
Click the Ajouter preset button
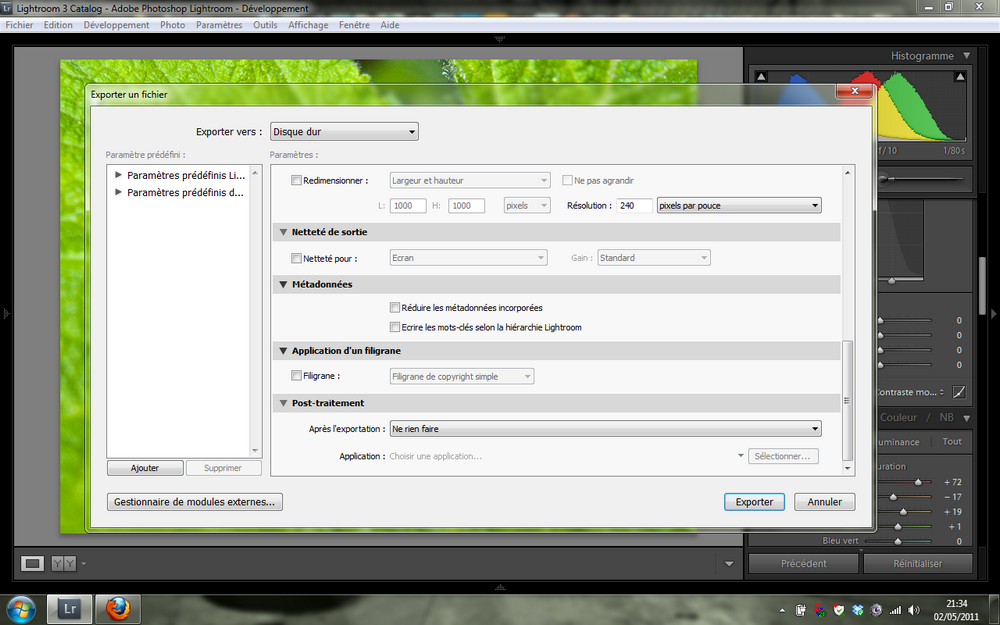click(x=145, y=468)
